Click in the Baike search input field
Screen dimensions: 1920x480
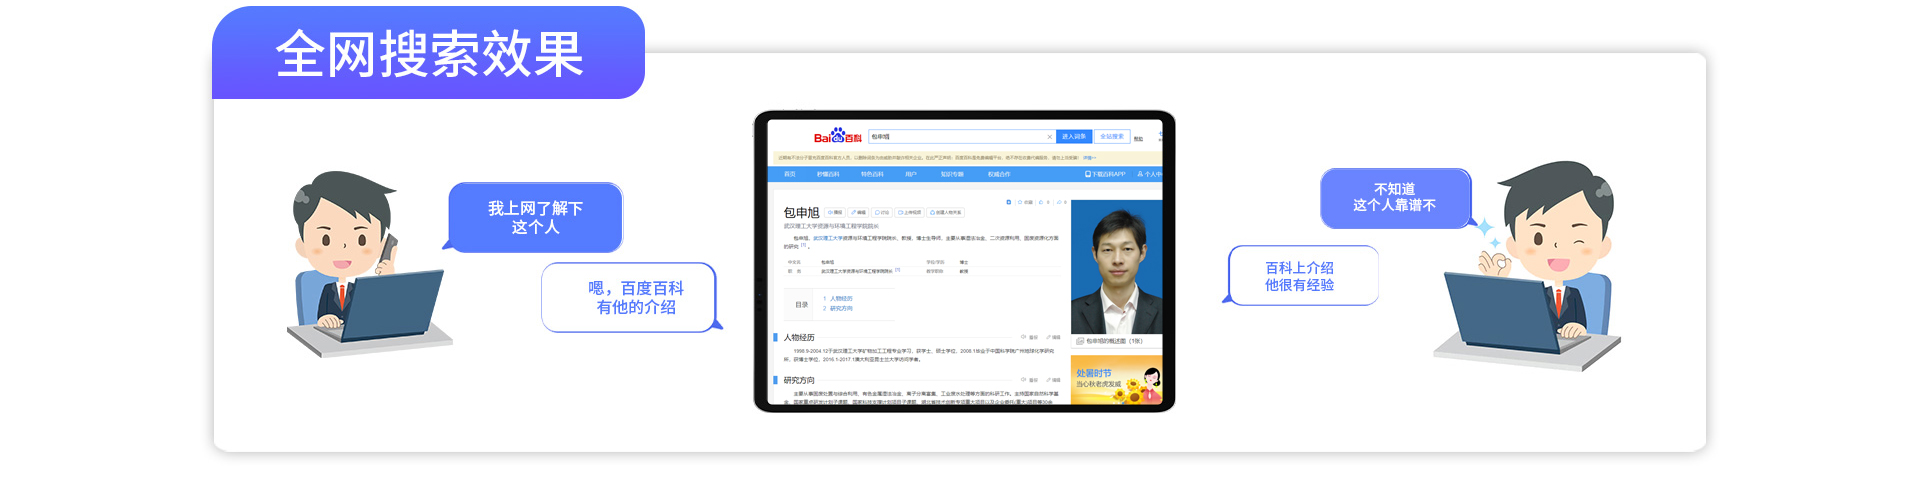point(955,137)
